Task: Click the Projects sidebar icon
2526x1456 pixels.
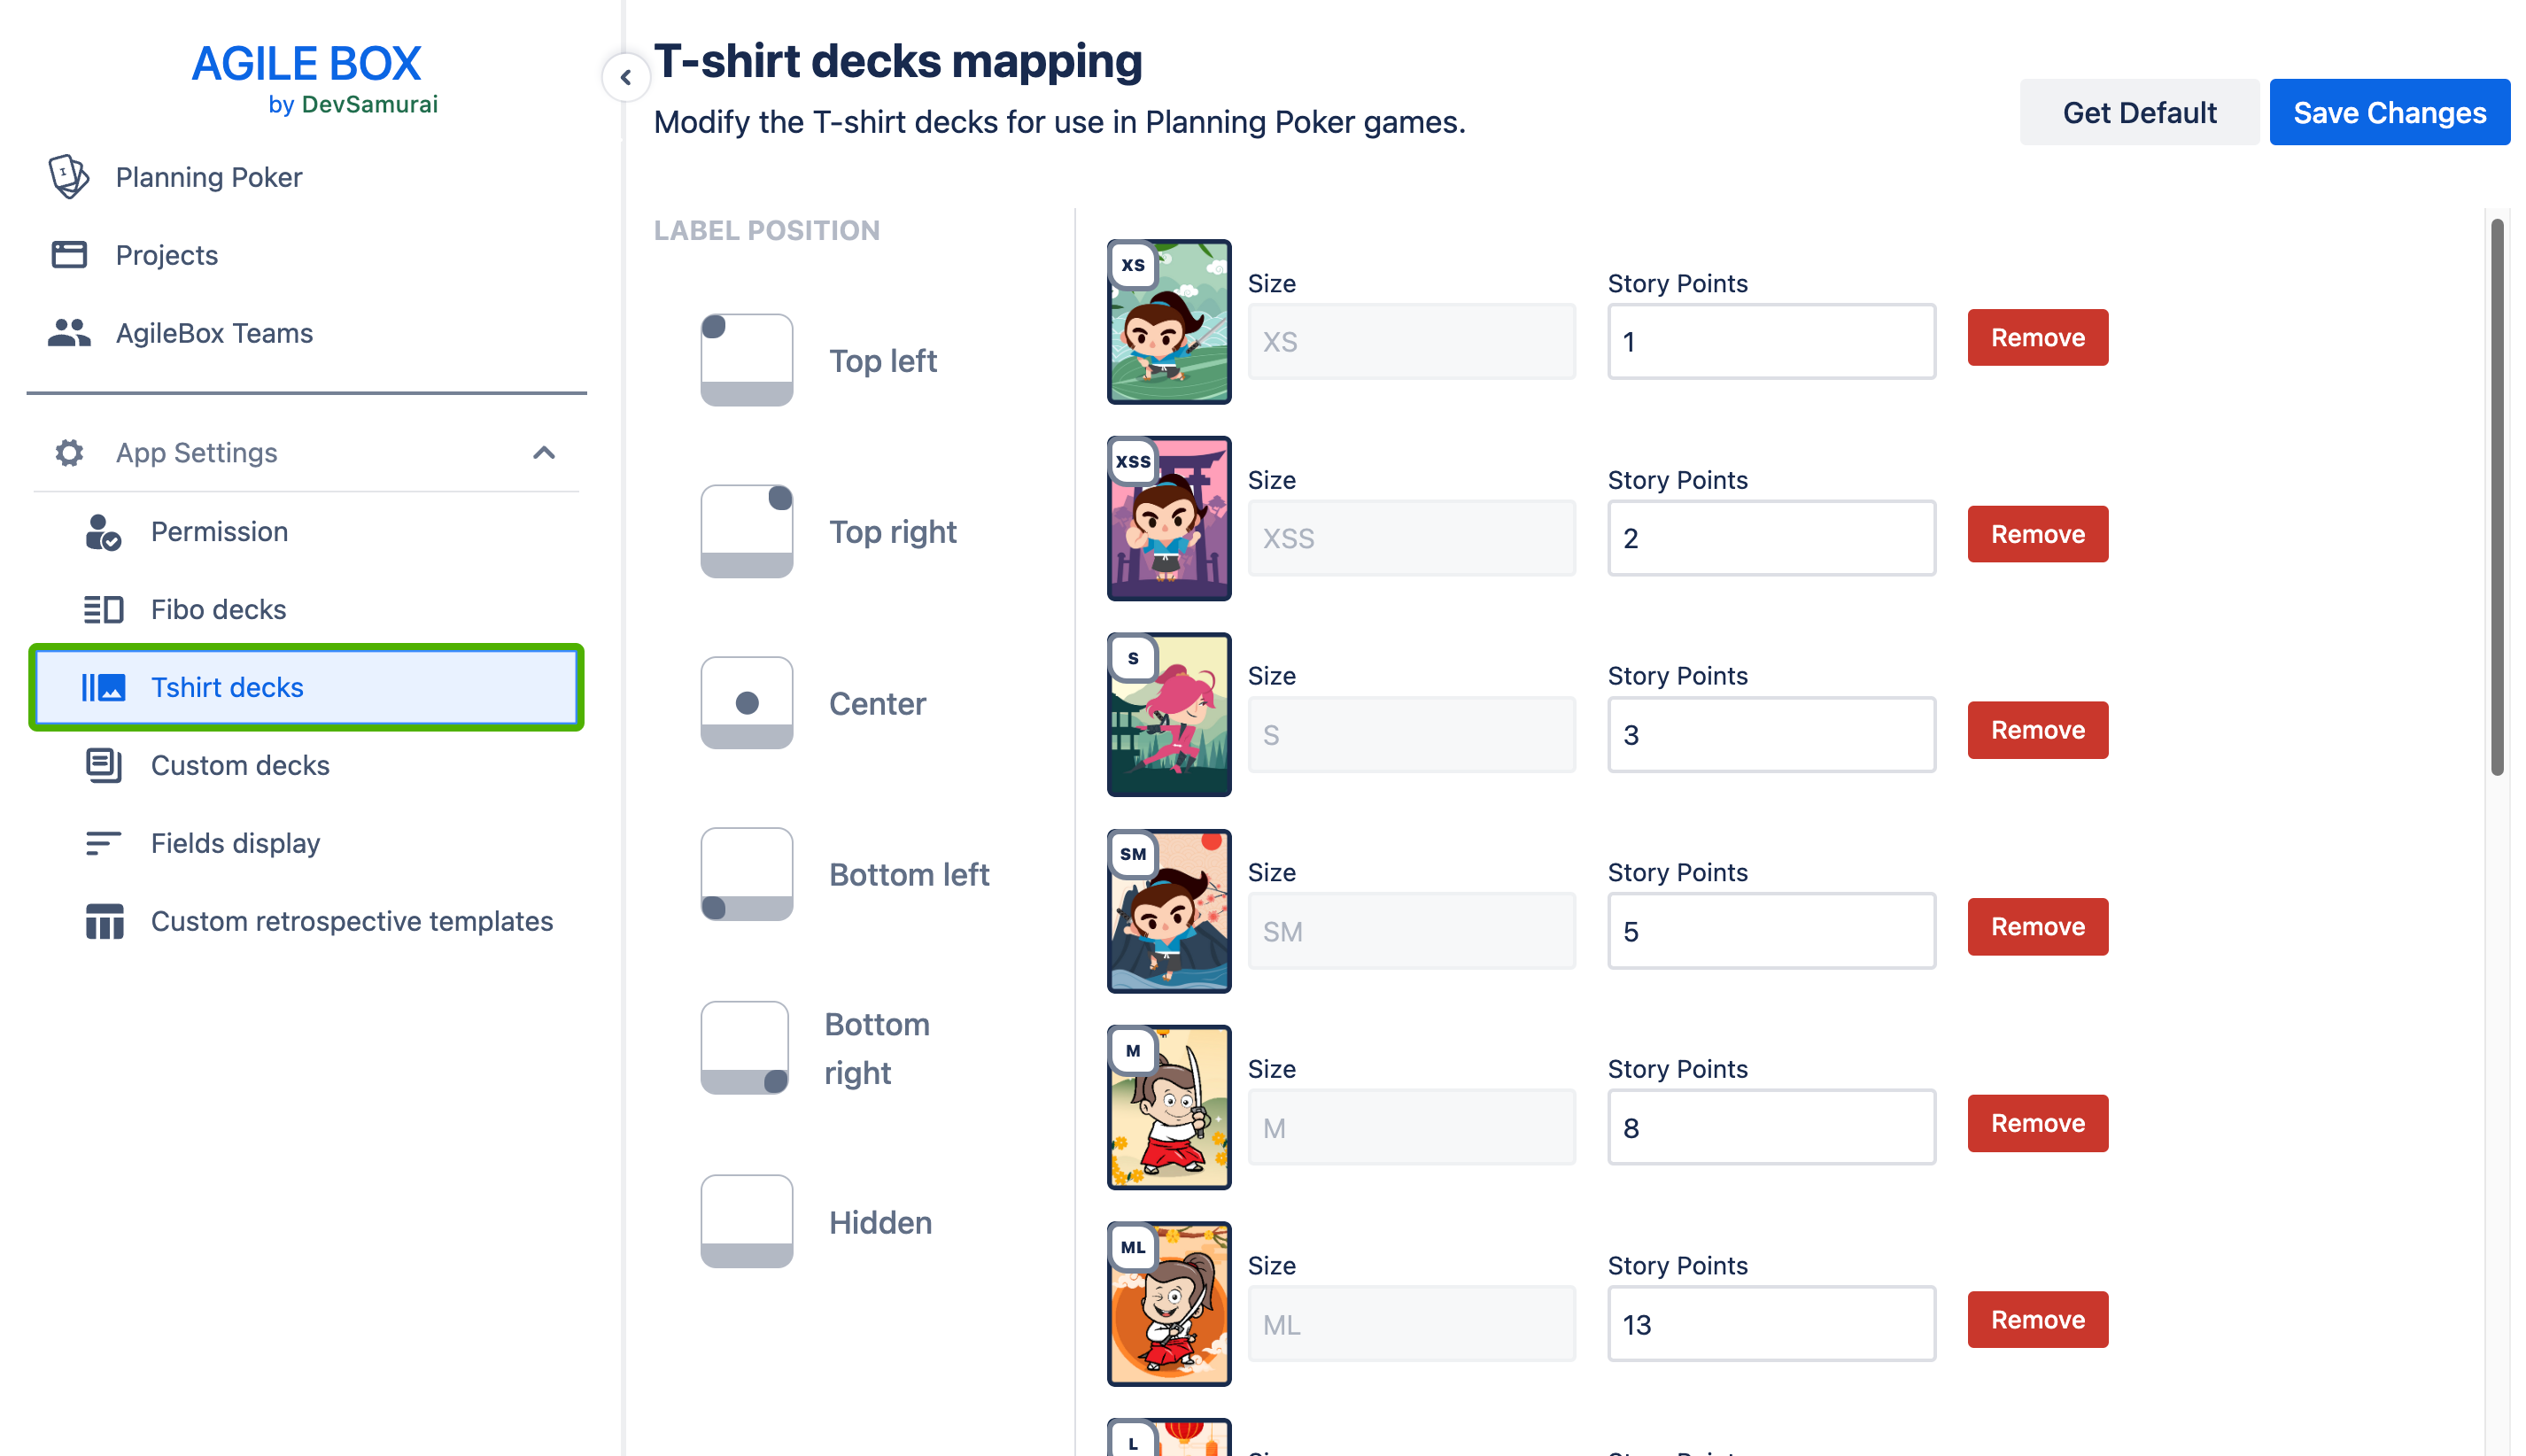Action: 69,255
